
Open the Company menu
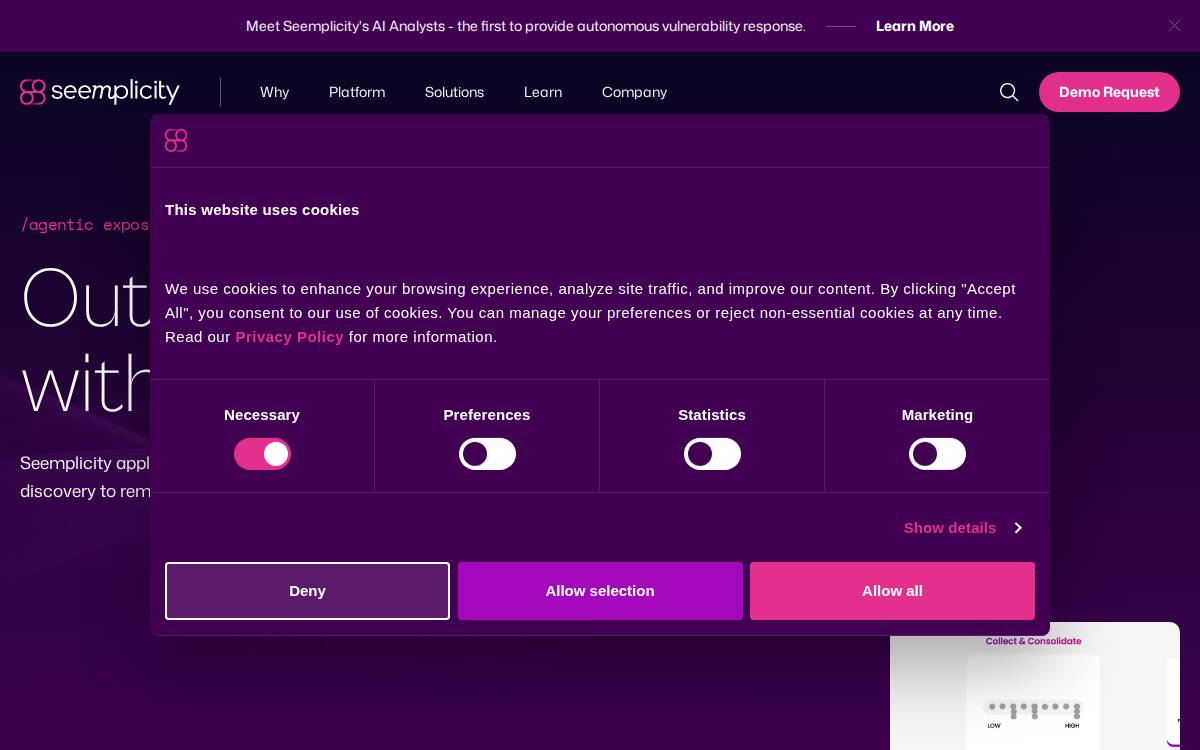(634, 92)
